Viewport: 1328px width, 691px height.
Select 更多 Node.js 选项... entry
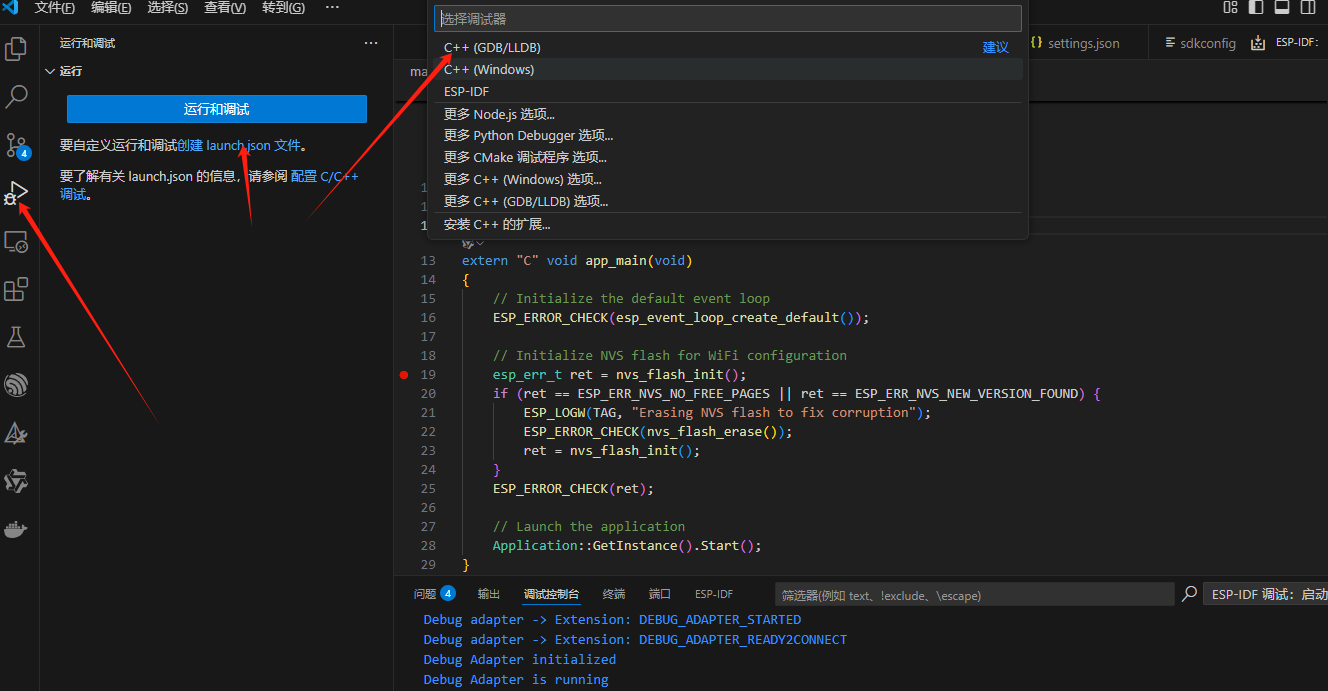728,114
